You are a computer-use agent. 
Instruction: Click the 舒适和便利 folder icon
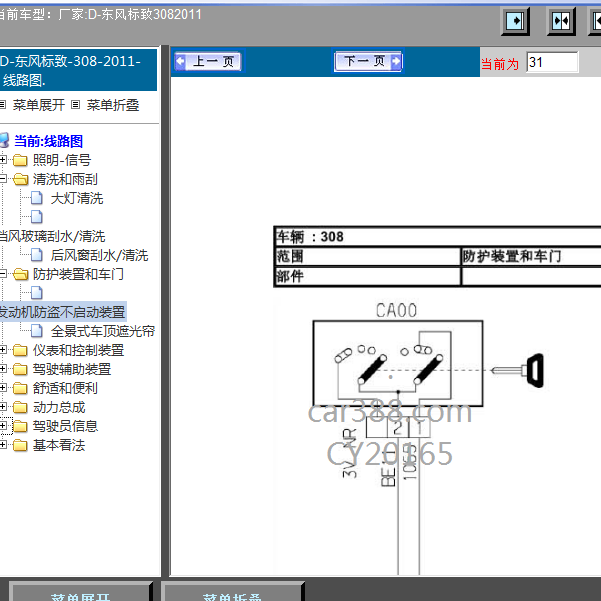(x=20, y=388)
